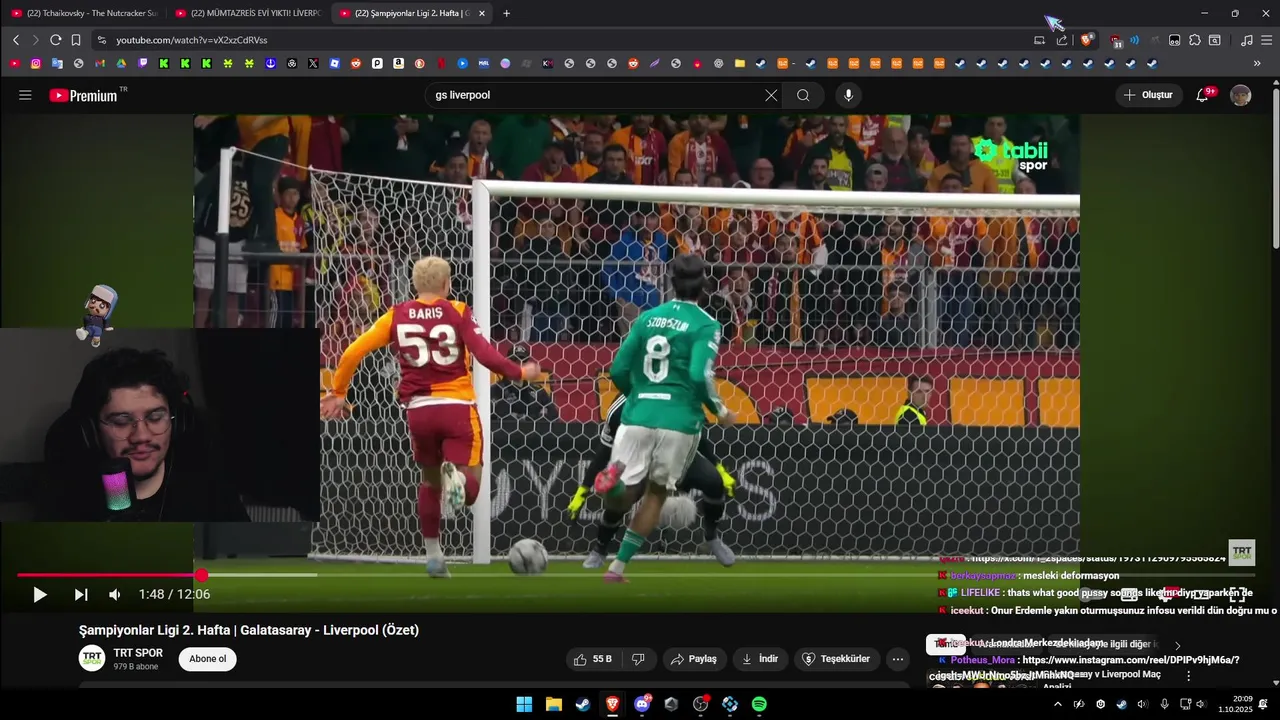
Task: Open TRT SPOR channel link
Action: (x=138, y=653)
